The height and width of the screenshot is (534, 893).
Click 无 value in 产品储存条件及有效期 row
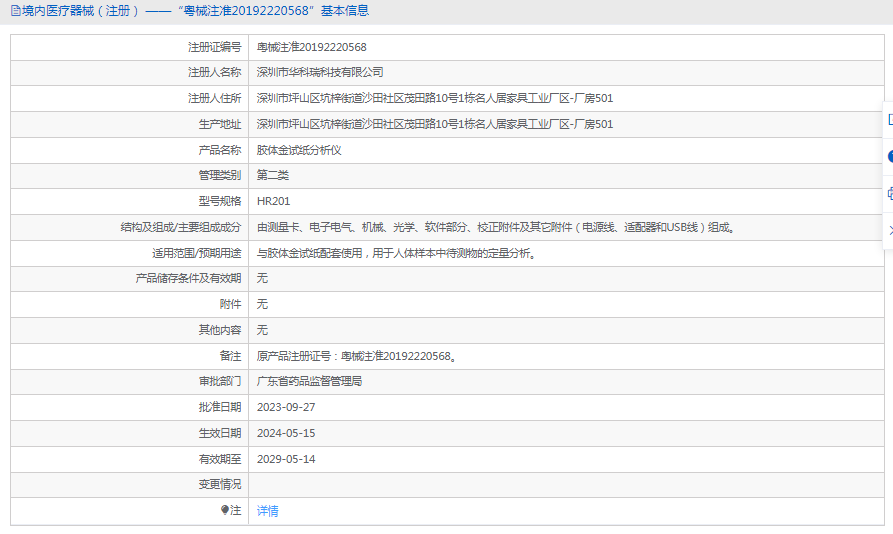point(262,278)
